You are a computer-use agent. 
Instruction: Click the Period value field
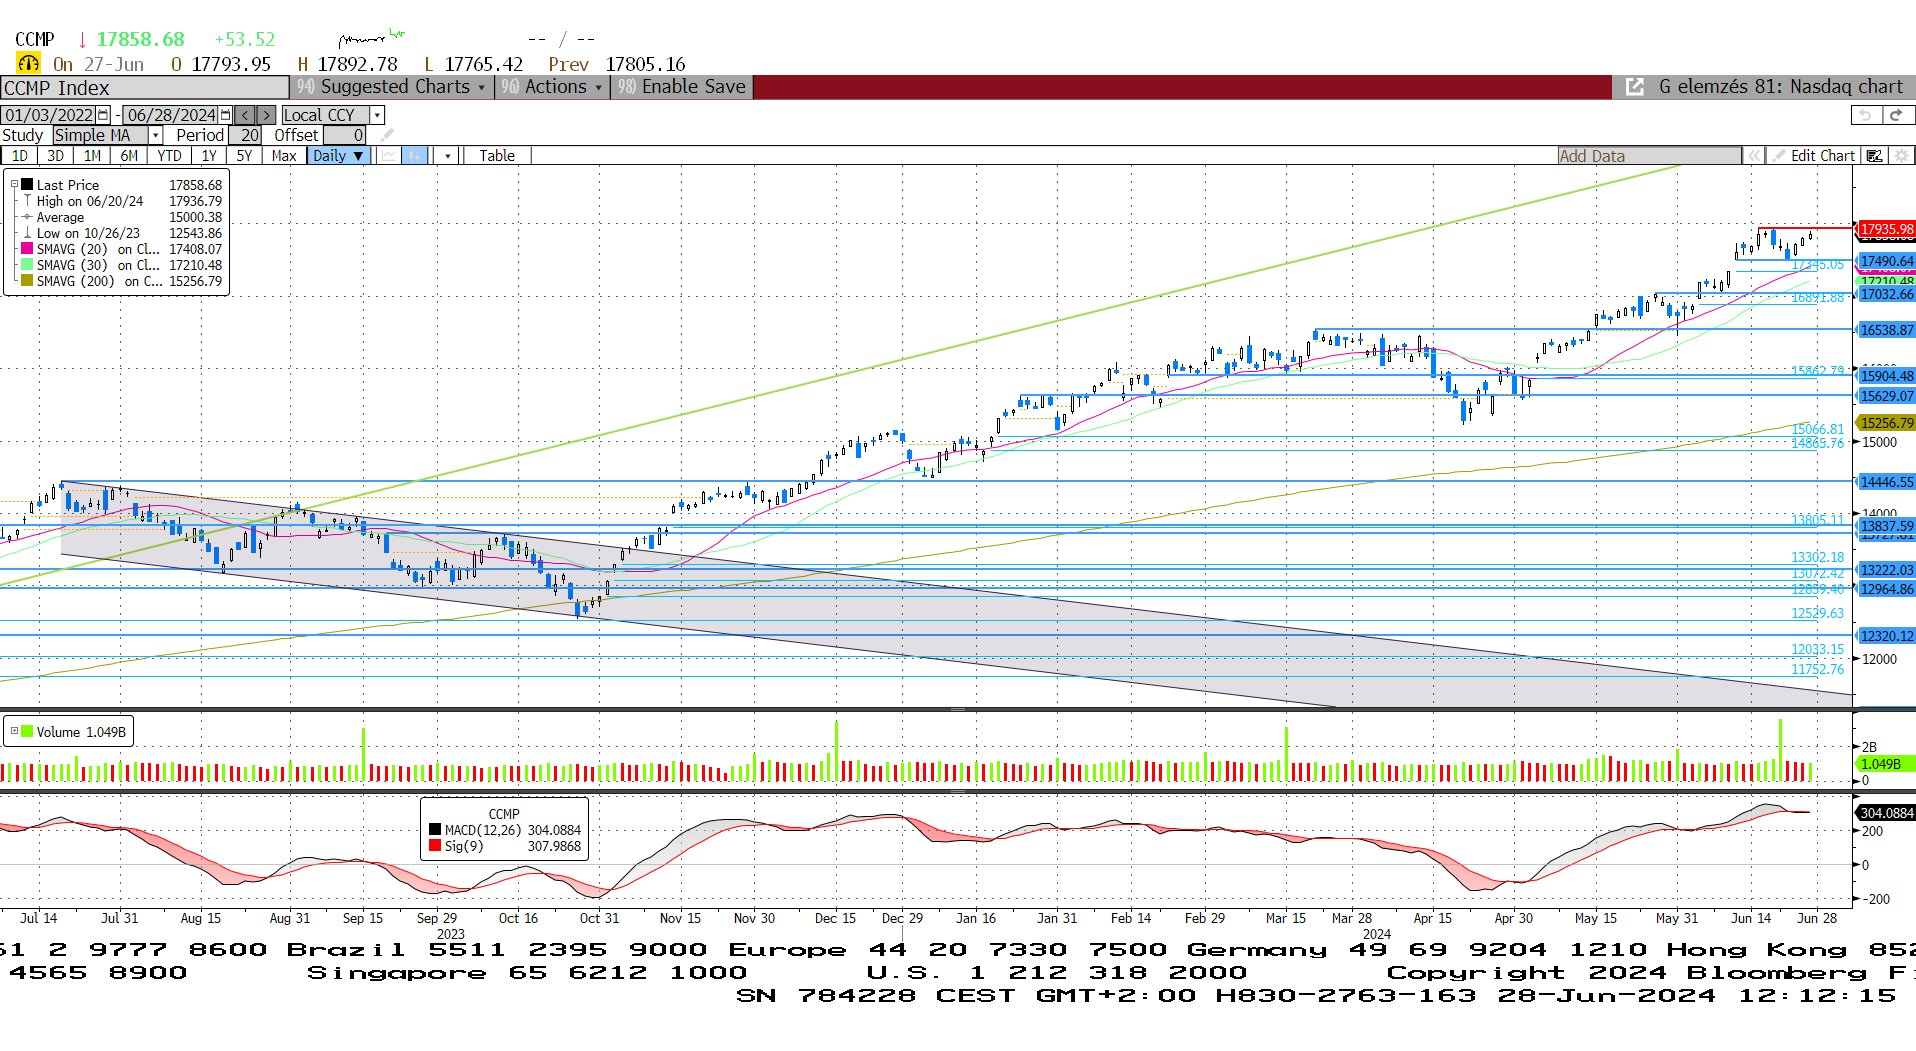coord(245,135)
